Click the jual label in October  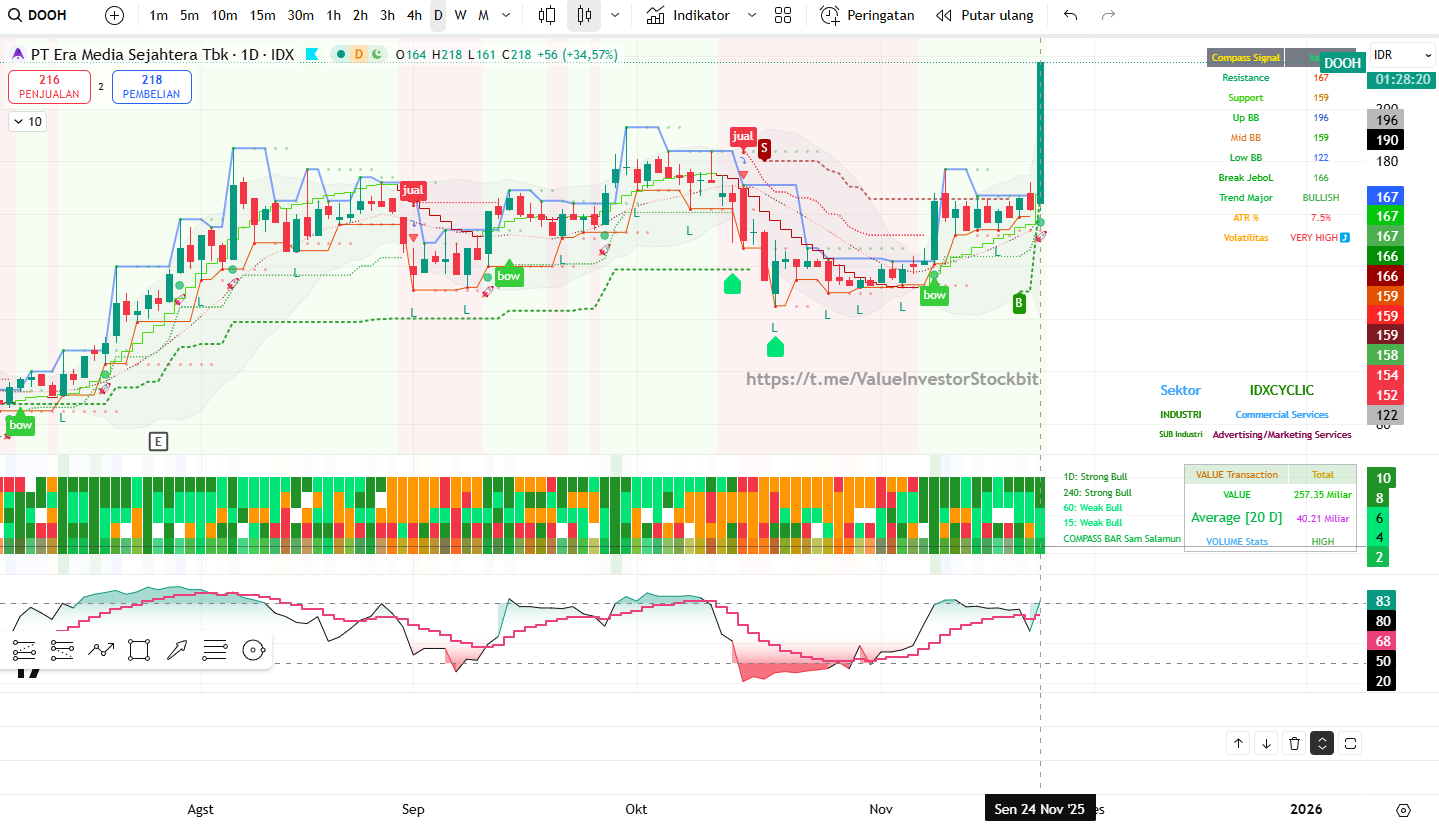[x=743, y=136]
